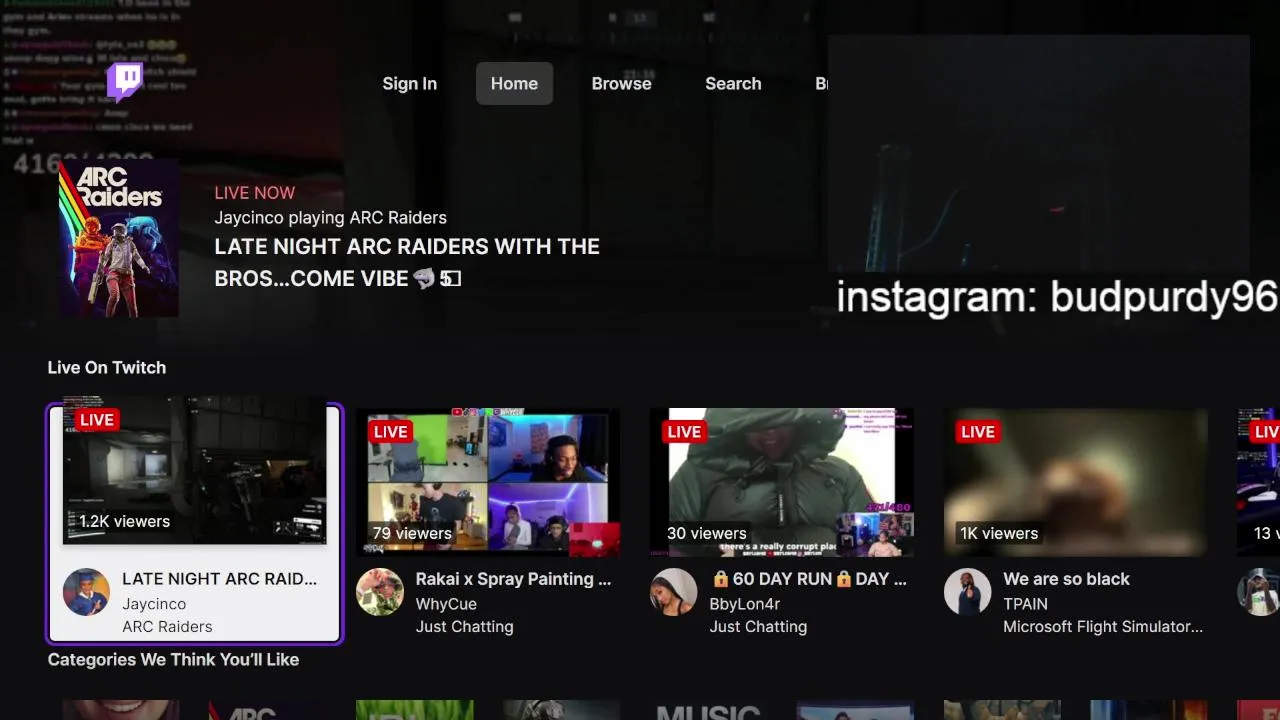Go to the Browse tab
The width and height of the screenshot is (1280, 720).
point(621,84)
